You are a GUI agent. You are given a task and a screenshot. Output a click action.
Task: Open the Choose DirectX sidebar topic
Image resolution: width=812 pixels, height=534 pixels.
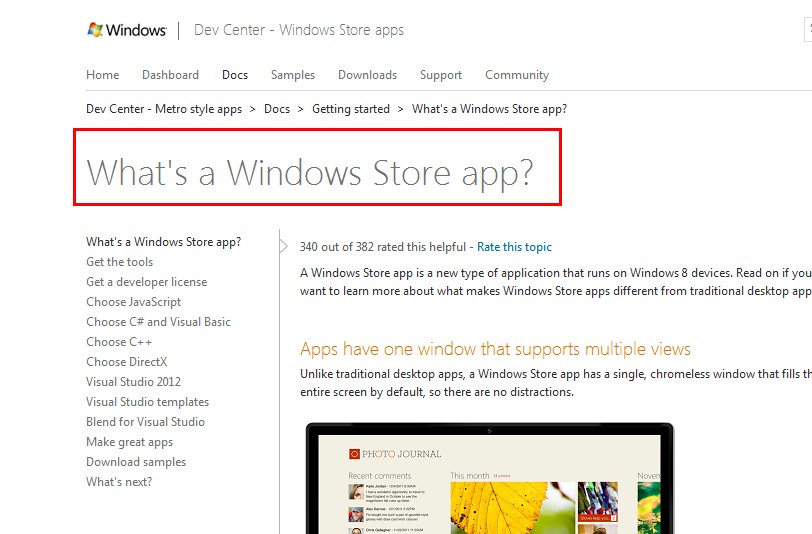point(127,362)
